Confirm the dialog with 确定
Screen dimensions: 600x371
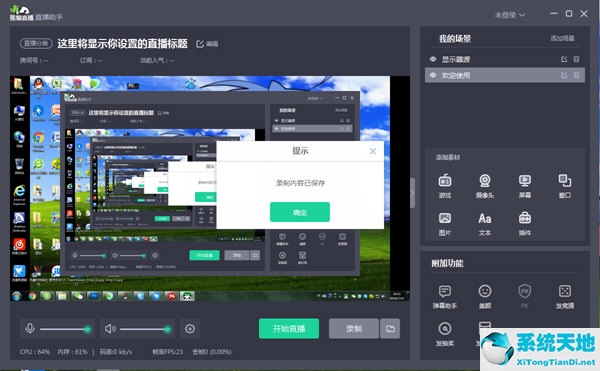click(x=300, y=212)
